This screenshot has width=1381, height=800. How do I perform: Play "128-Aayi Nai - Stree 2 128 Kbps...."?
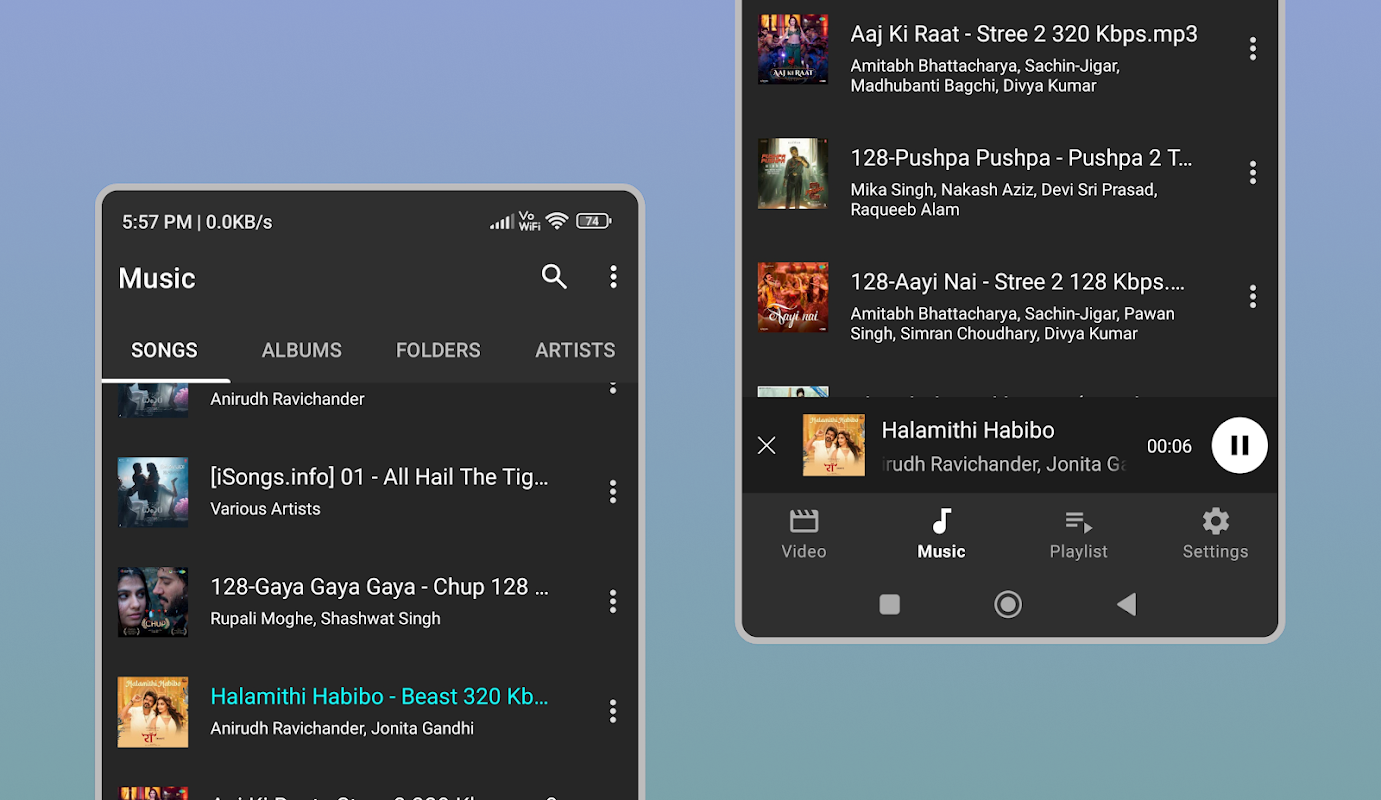[x=1018, y=282]
